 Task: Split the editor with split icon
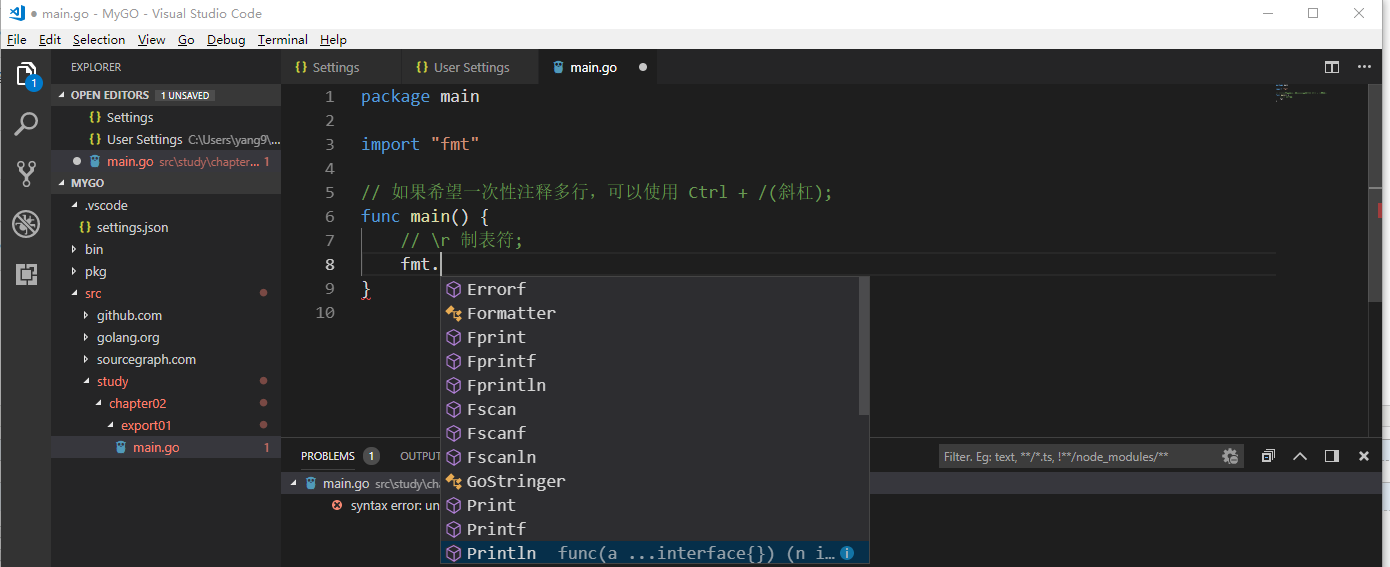(1332, 67)
